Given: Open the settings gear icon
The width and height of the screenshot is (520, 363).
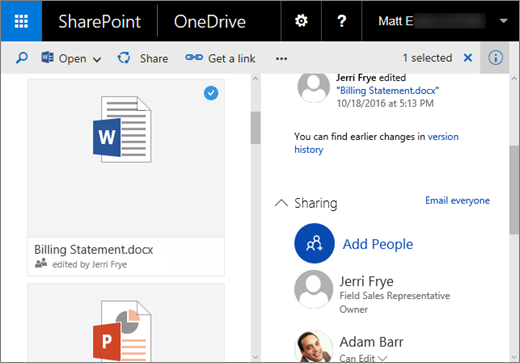Looking at the screenshot, I should [x=301, y=21].
